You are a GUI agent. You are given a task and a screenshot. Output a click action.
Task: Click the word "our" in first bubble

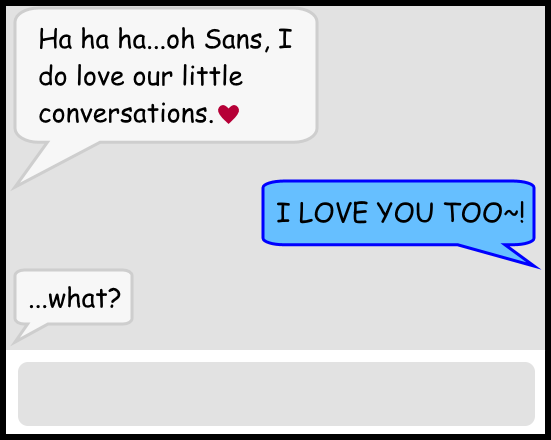[x=153, y=78]
